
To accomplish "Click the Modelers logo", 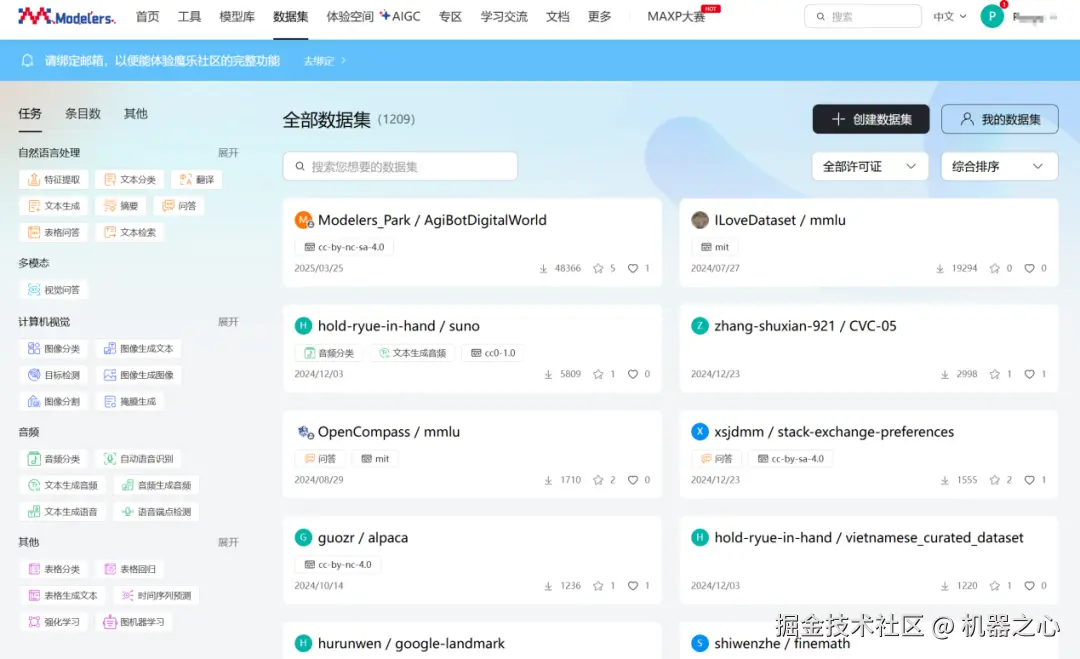I will [66, 16].
